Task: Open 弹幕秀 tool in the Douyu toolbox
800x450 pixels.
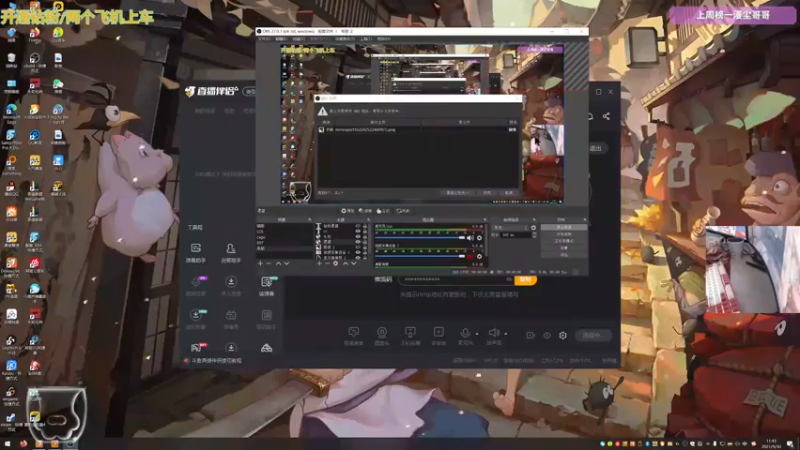Action: click(231, 320)
